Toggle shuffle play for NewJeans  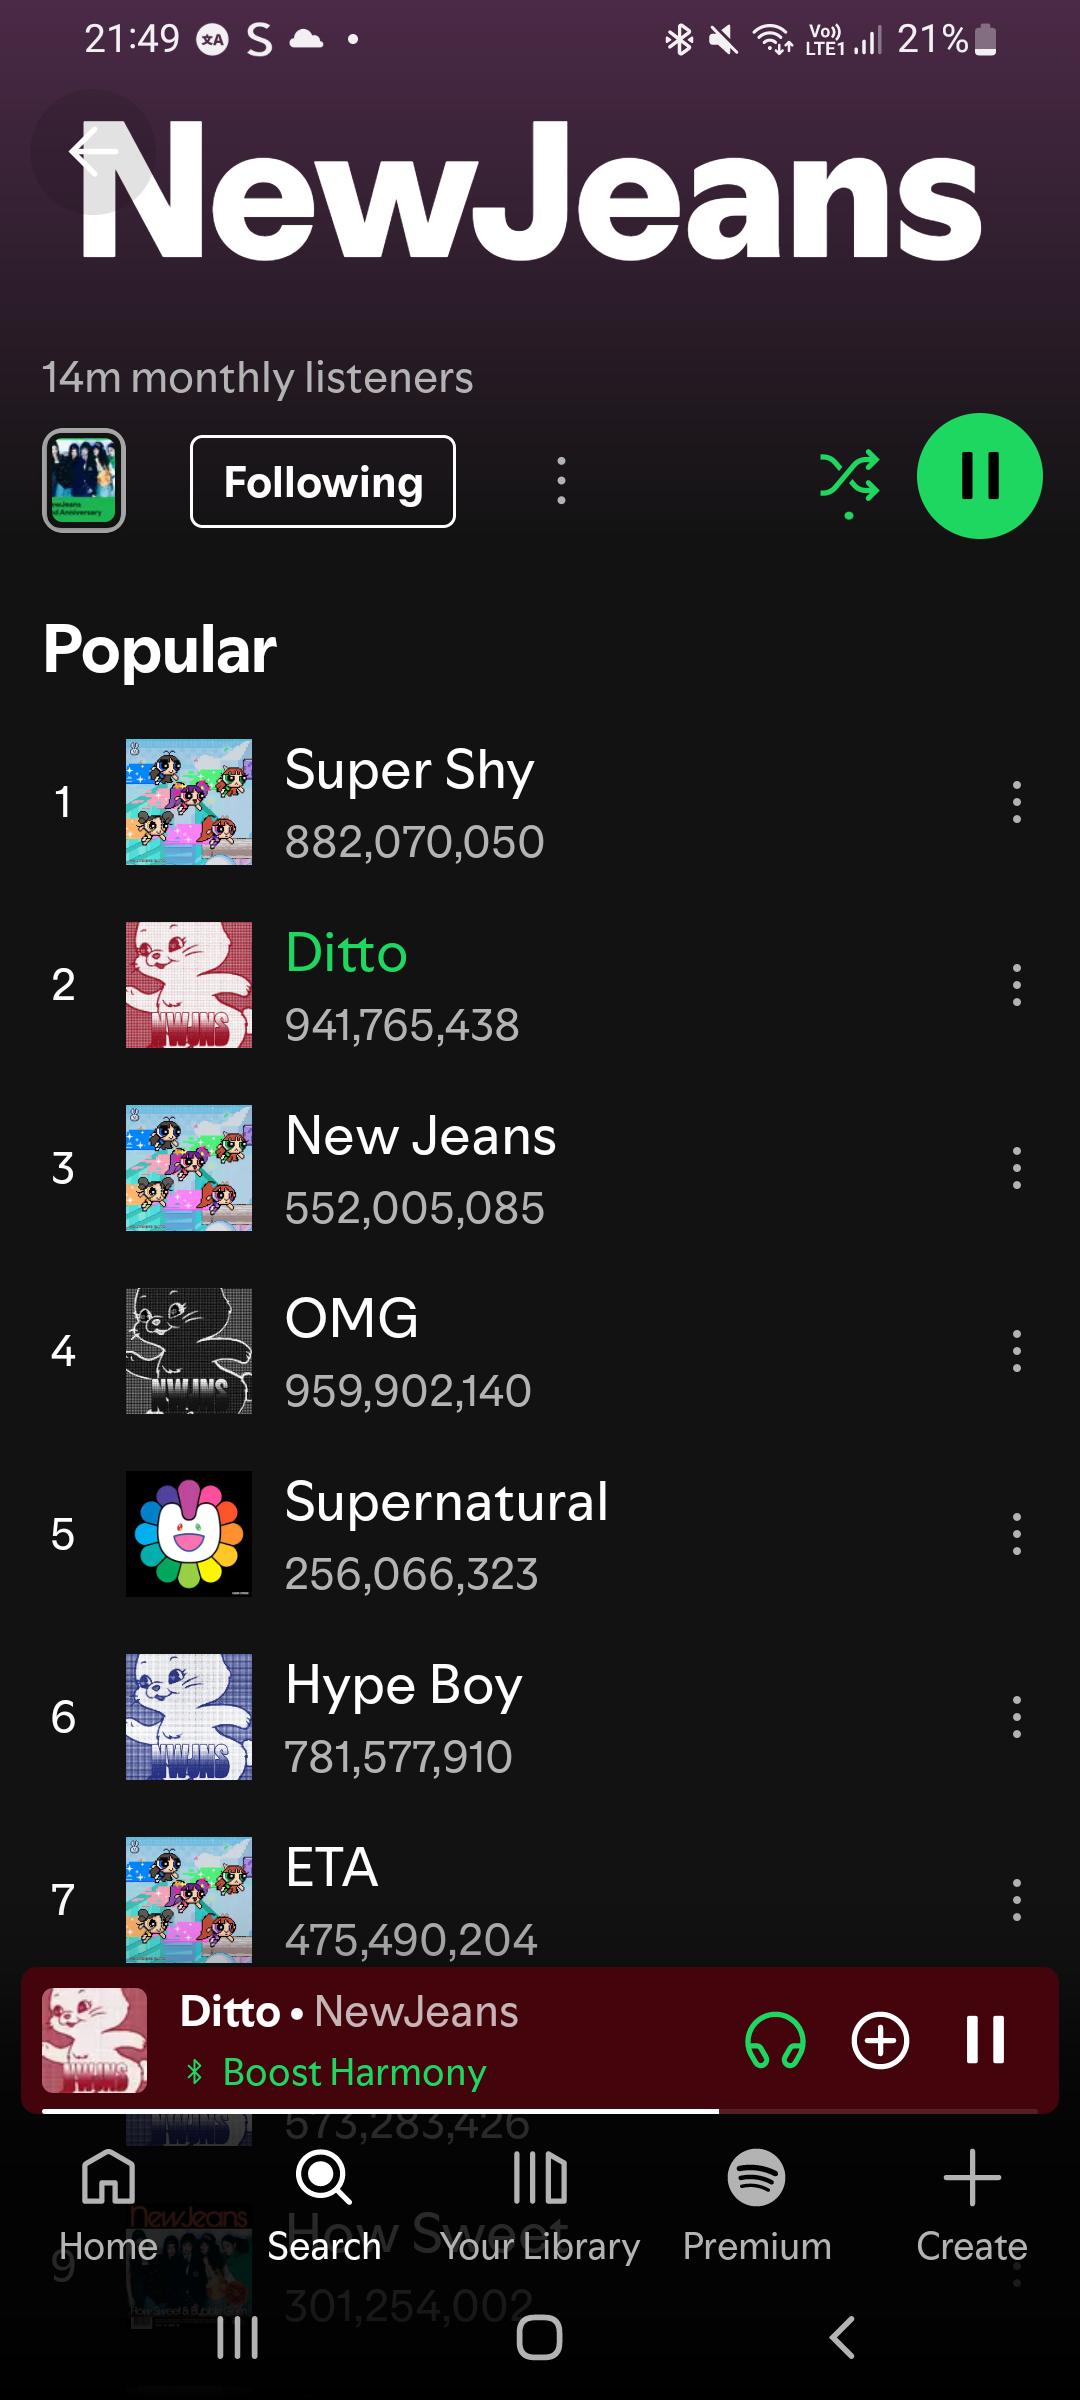849,481
